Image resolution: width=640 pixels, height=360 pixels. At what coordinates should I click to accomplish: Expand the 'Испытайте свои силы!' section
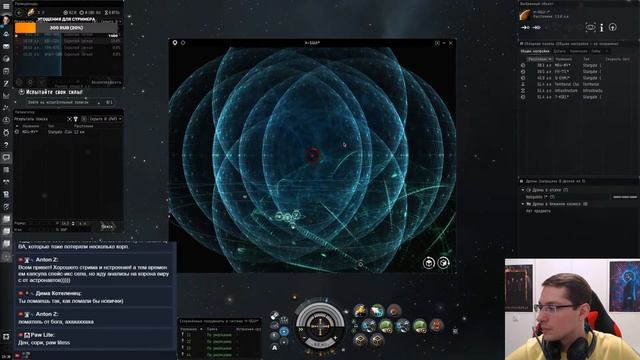point(22,92)
